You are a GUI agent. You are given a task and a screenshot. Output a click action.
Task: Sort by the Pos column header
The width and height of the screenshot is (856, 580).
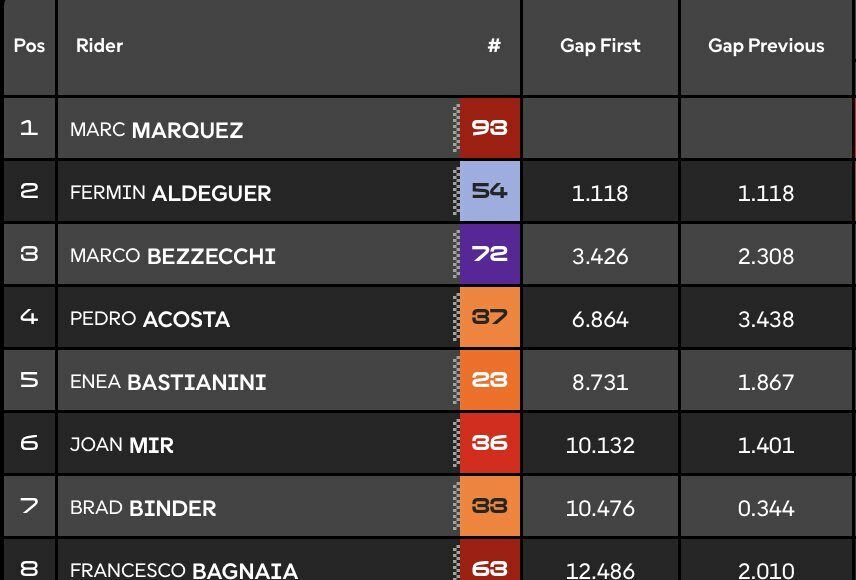coord(29,46)
